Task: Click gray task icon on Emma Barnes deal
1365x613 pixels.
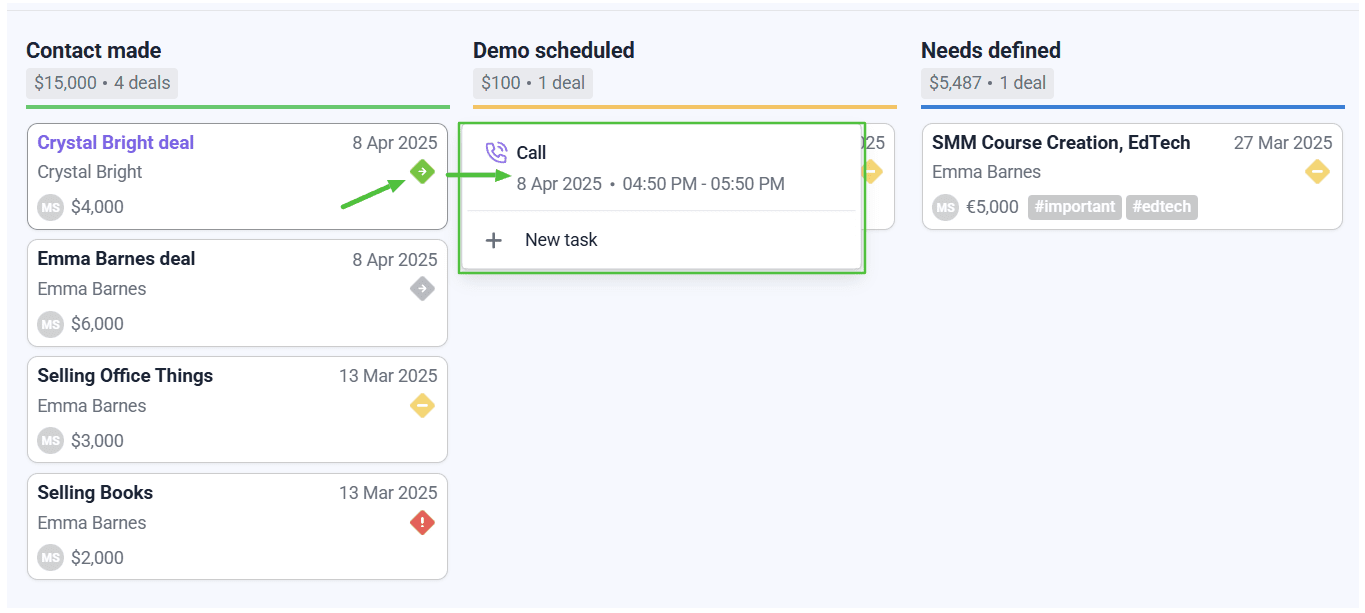Action: tap(422, 289)
